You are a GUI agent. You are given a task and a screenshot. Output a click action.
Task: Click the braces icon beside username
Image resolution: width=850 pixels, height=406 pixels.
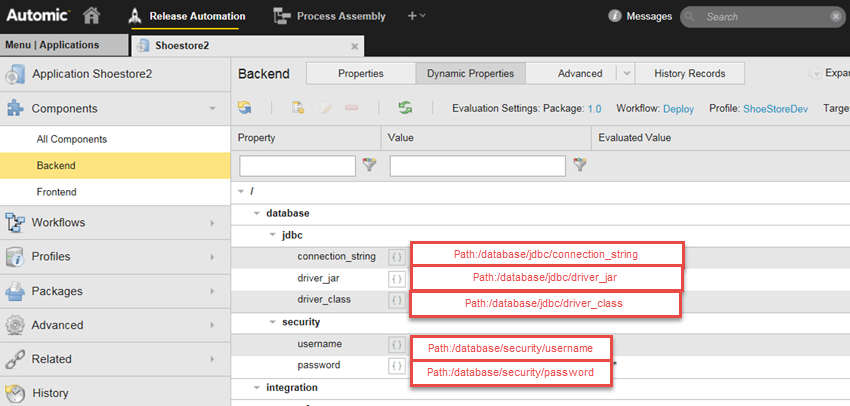click(x=397, y=345)
